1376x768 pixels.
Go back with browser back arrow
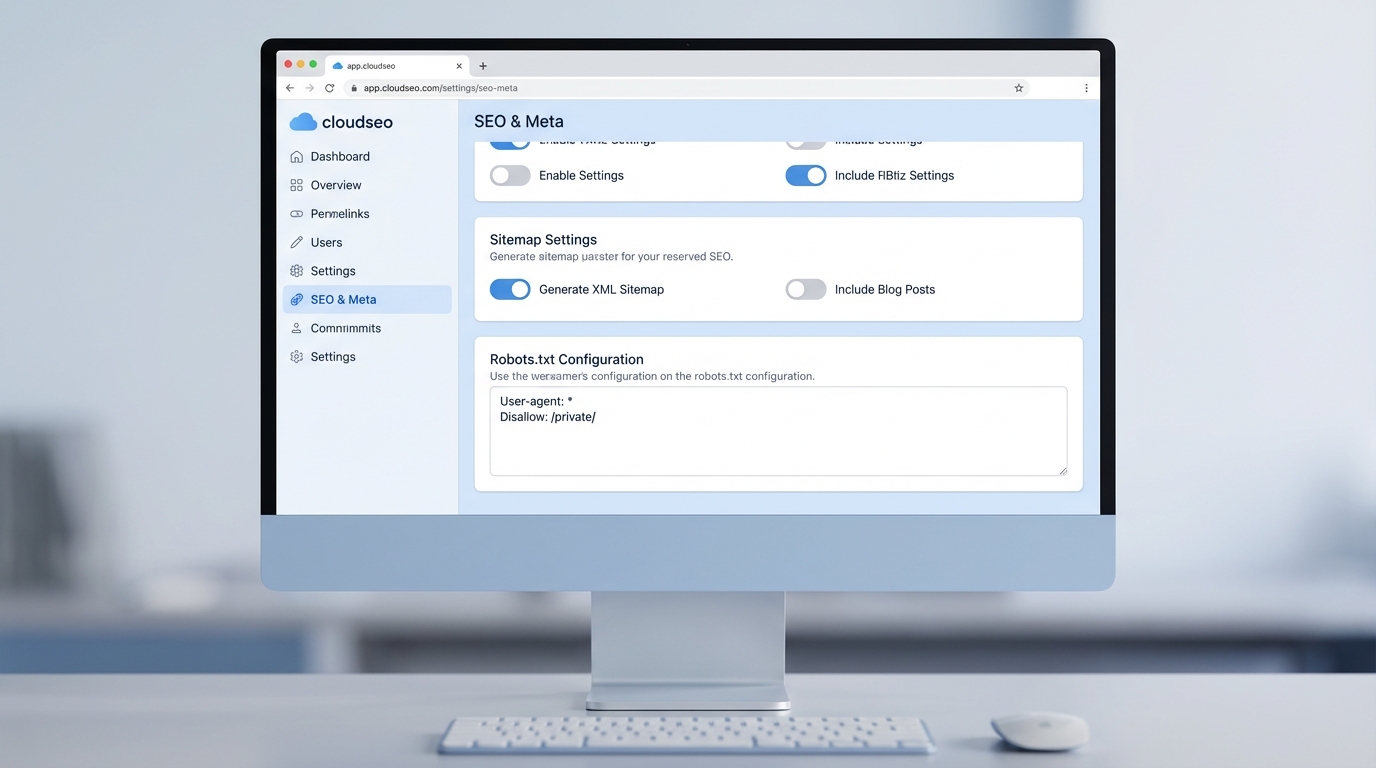290,88
